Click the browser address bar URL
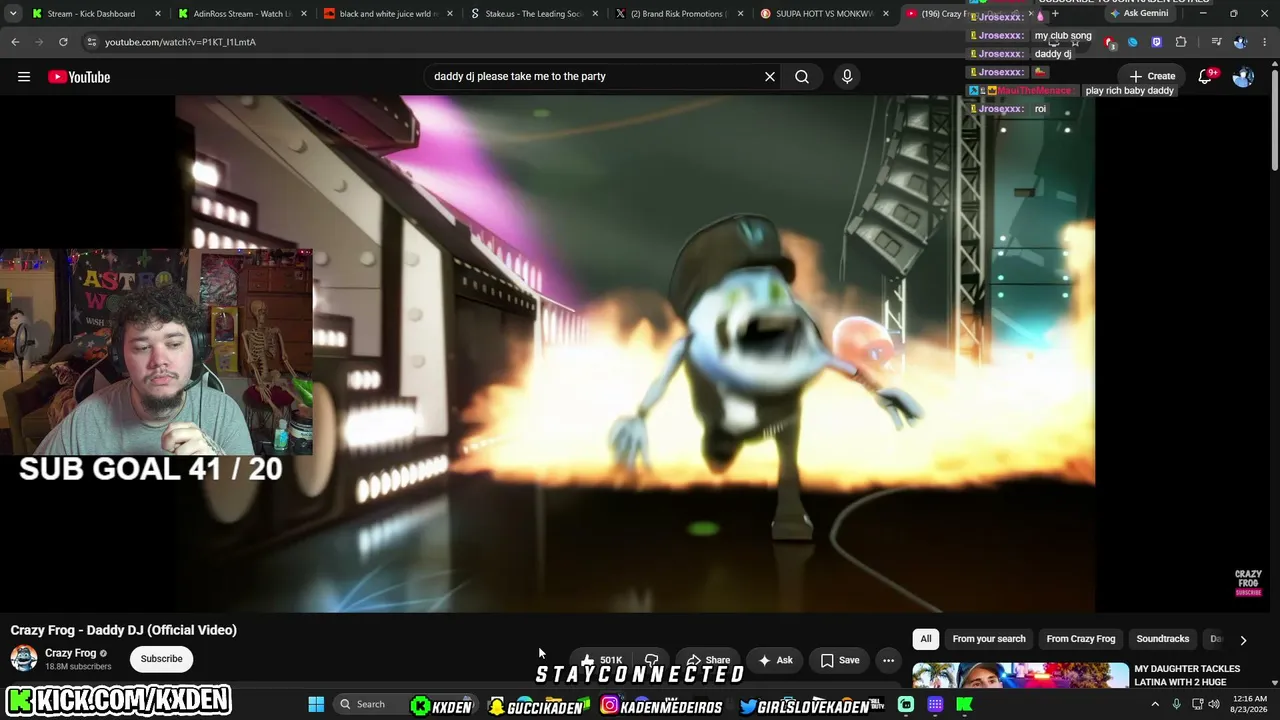This screenshot has height=720, width=1280. (180, 42)
